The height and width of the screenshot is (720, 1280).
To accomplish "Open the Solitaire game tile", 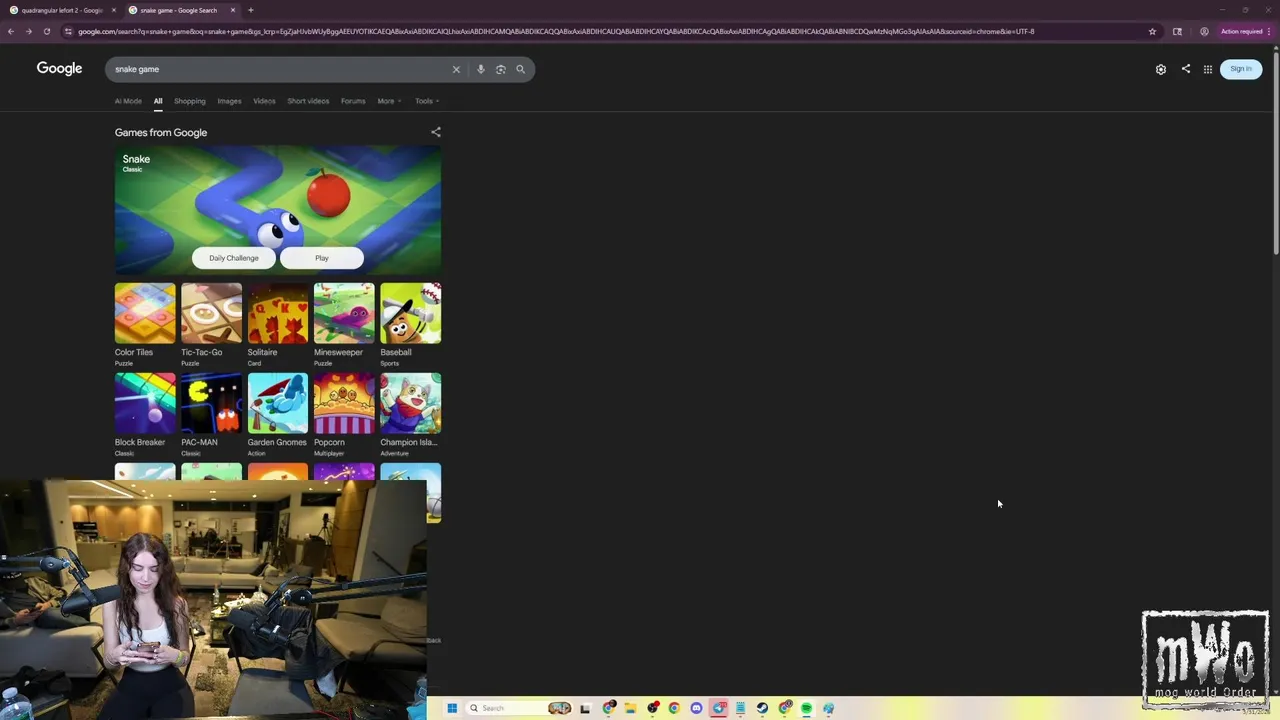I will [x=278, y=324].
